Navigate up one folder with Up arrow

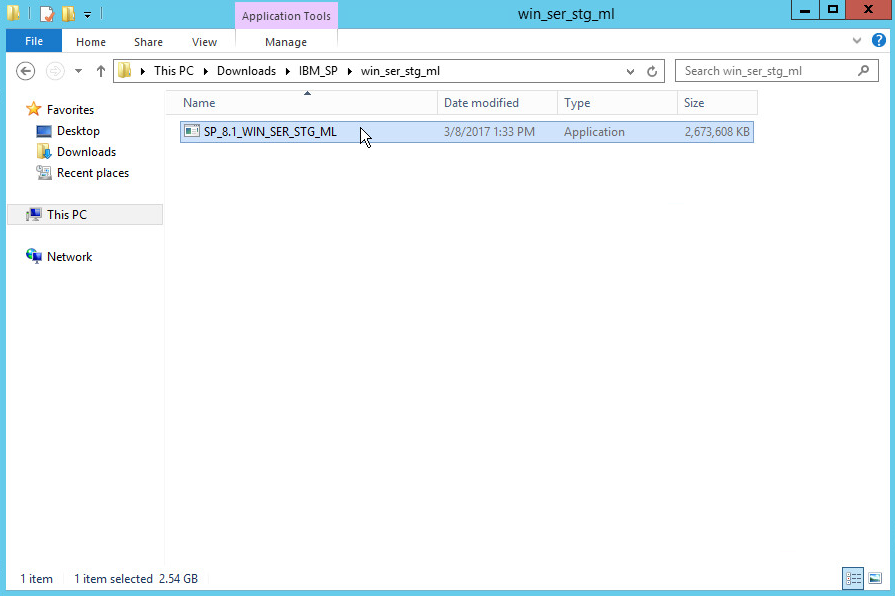(100, 71)
